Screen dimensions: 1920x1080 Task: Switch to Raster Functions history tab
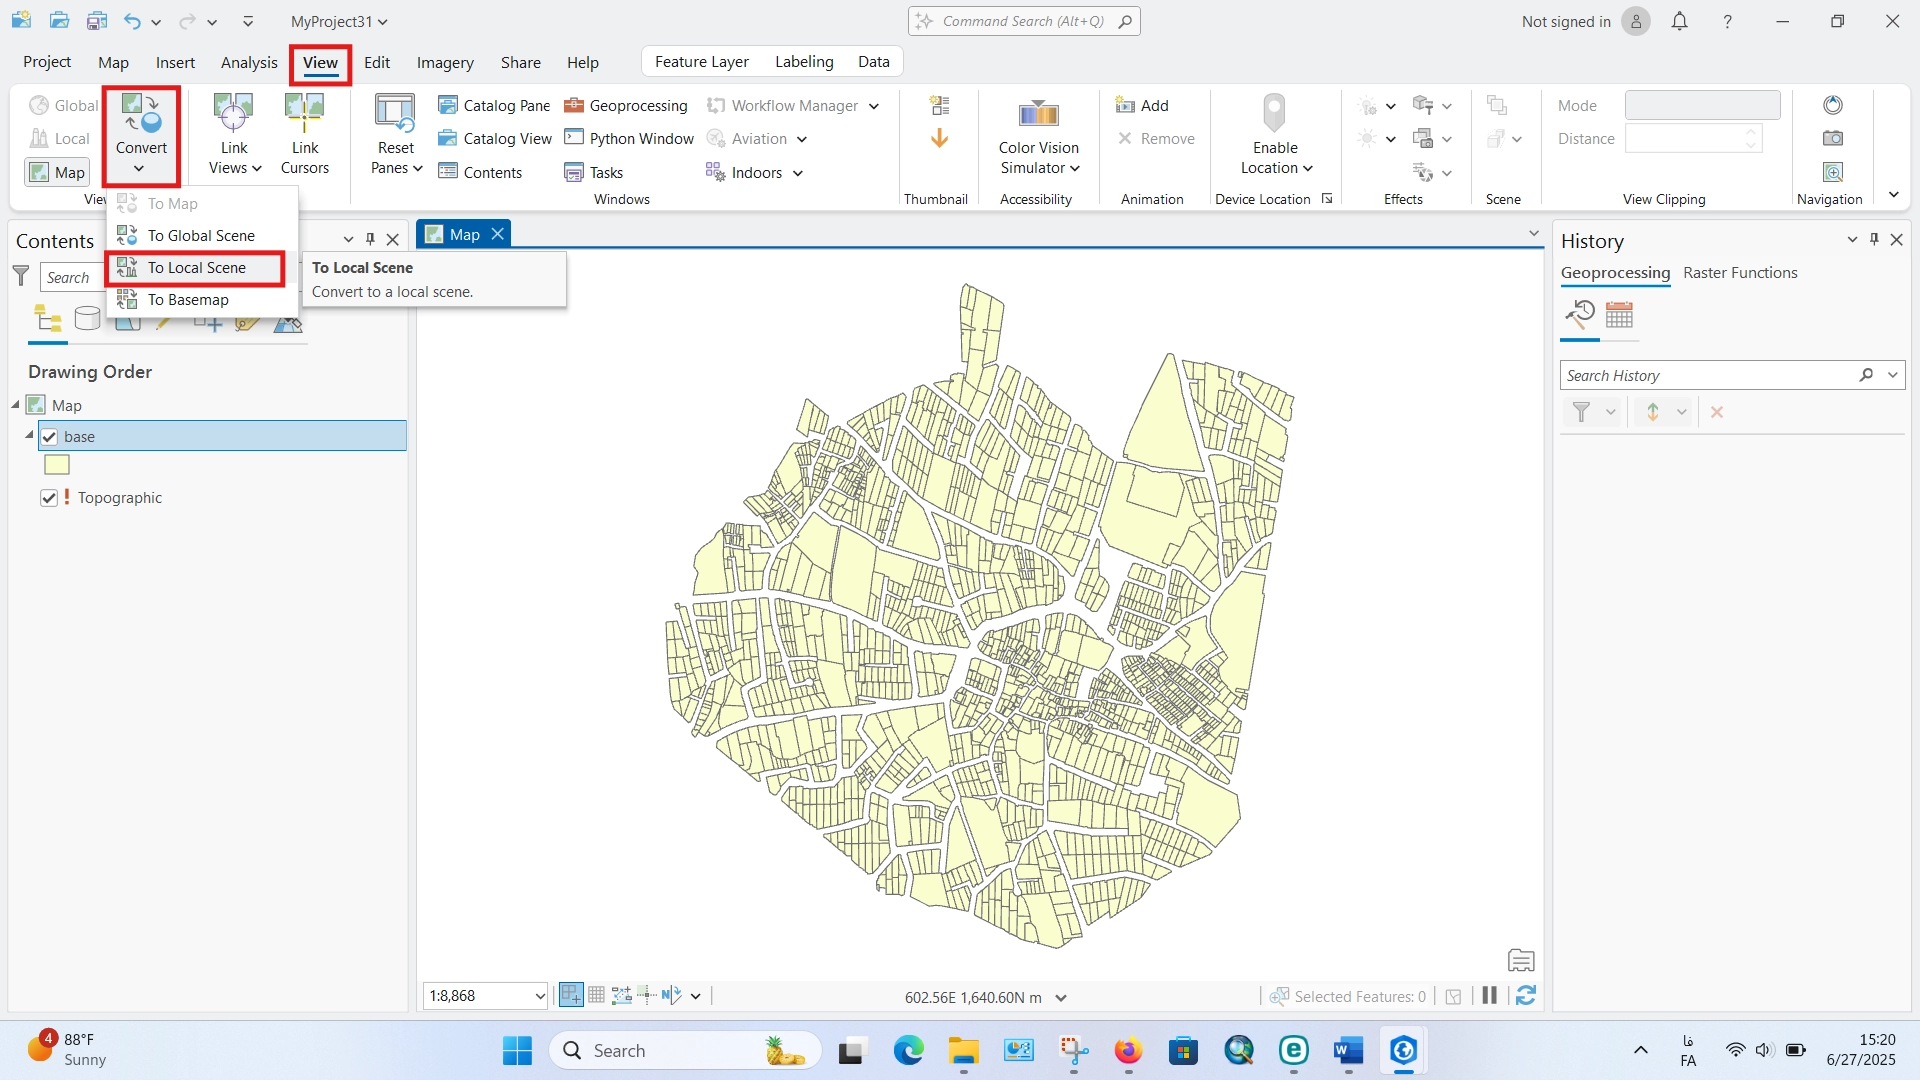coord(1740,272)
